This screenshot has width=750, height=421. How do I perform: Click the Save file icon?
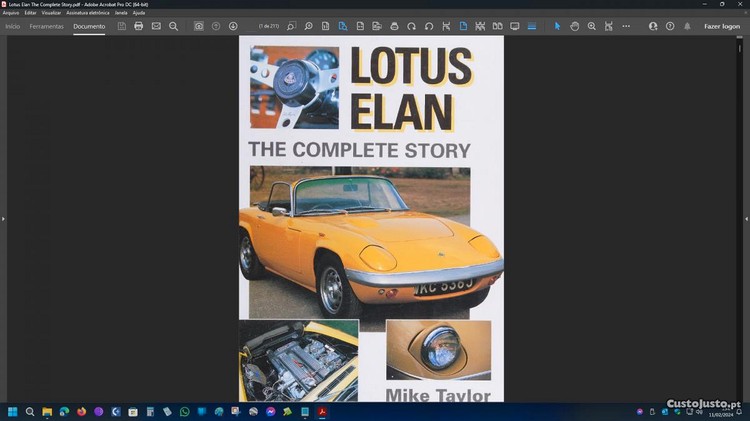point(122,26)
